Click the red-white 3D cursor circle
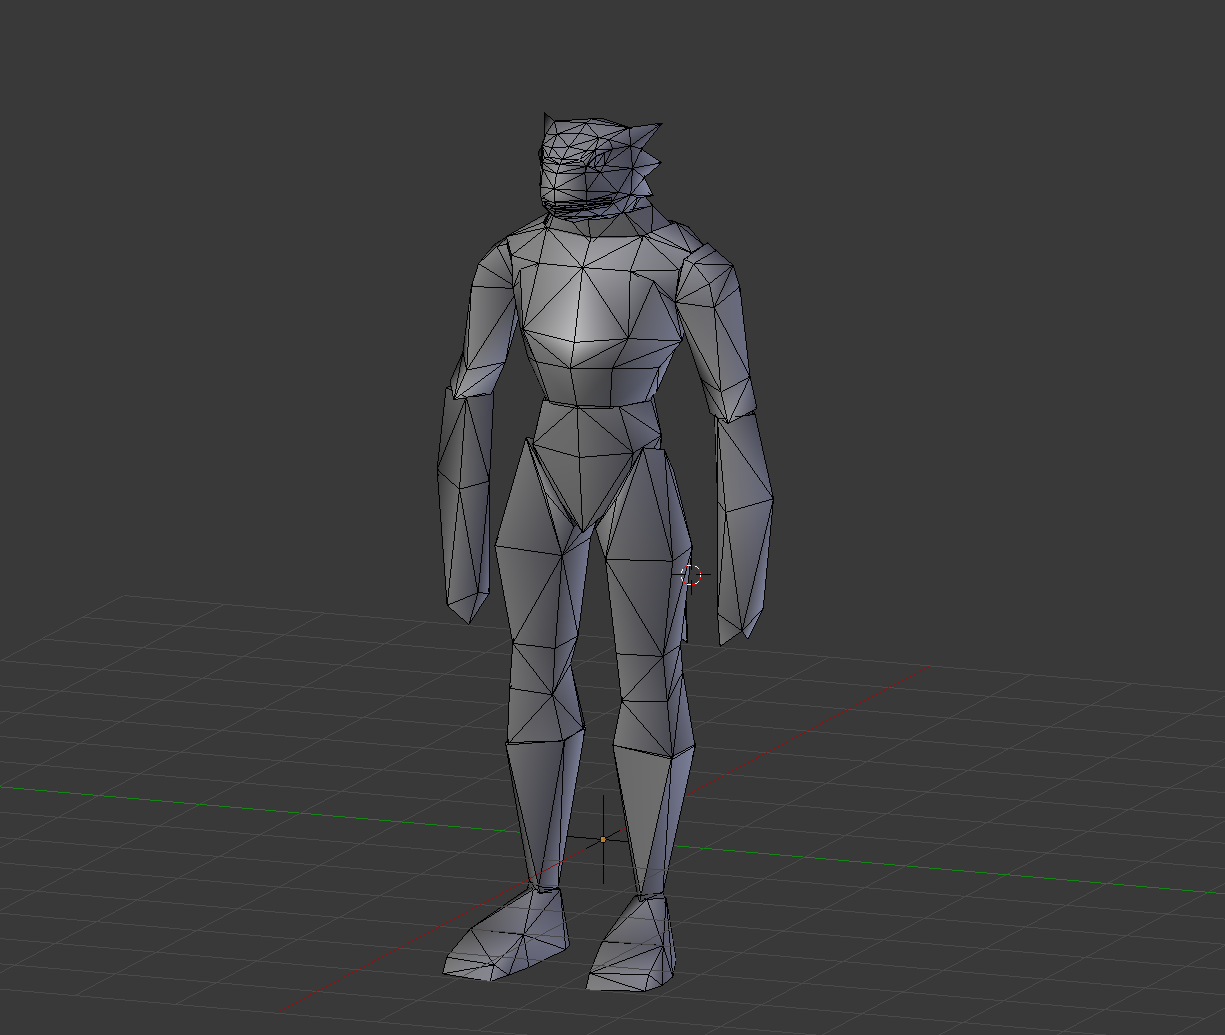This screenshot has width=1225, height=1035. point(691,575)
